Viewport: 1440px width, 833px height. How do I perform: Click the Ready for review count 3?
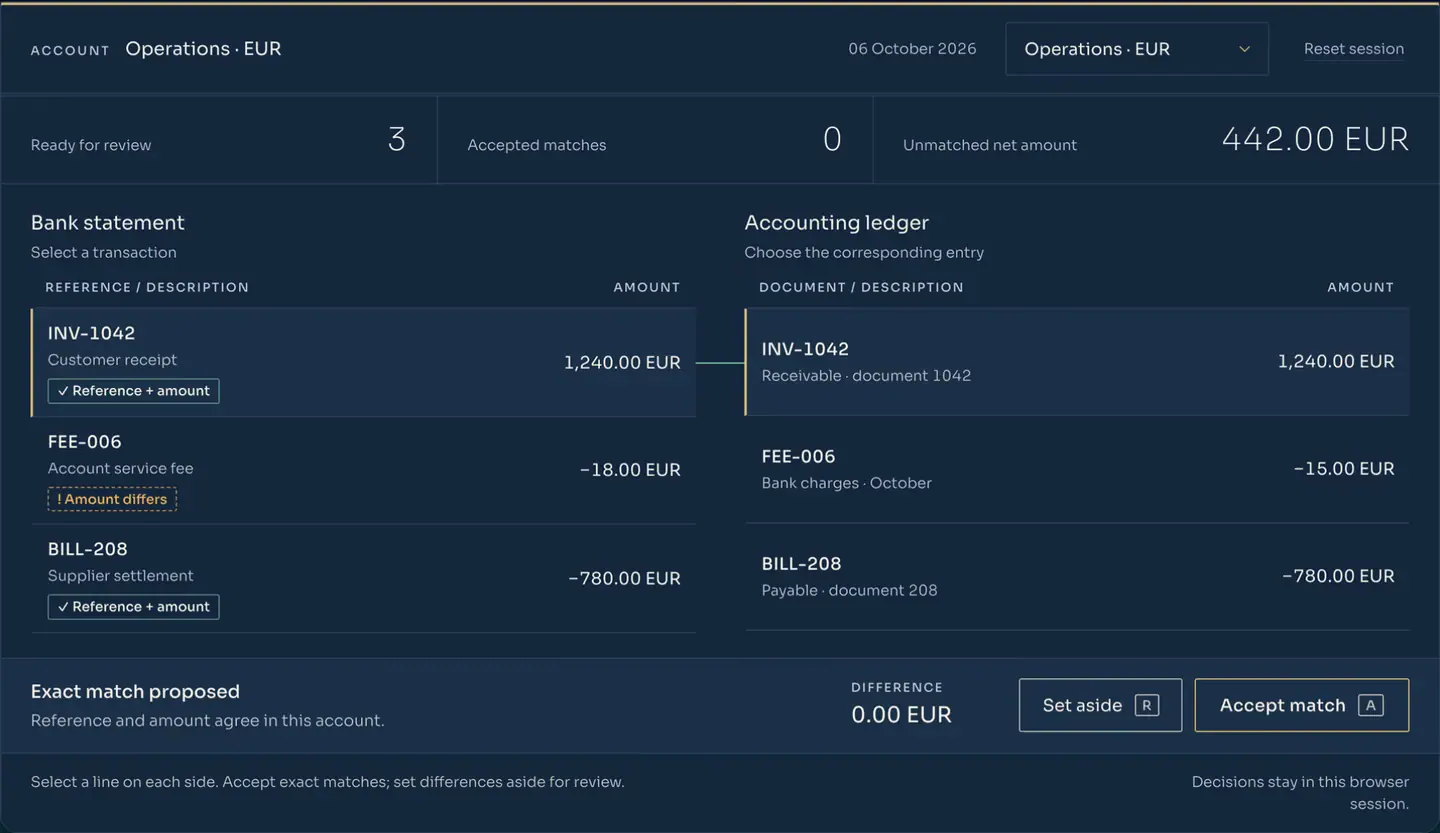397,139
